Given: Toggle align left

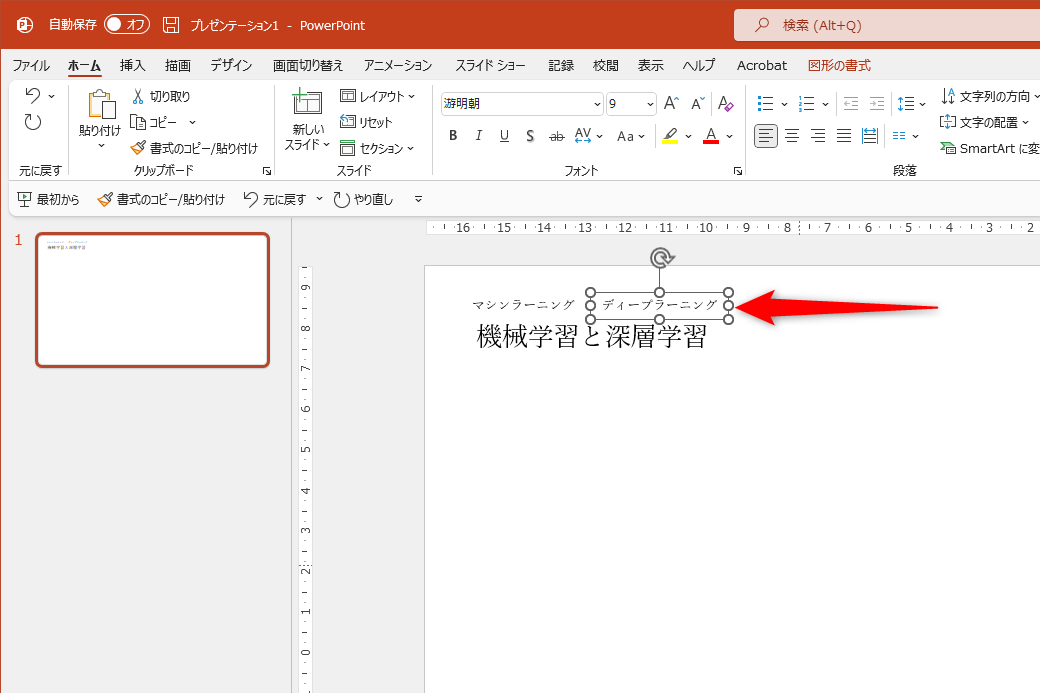Looking at the screenshot, I should (x=766, y=136).
